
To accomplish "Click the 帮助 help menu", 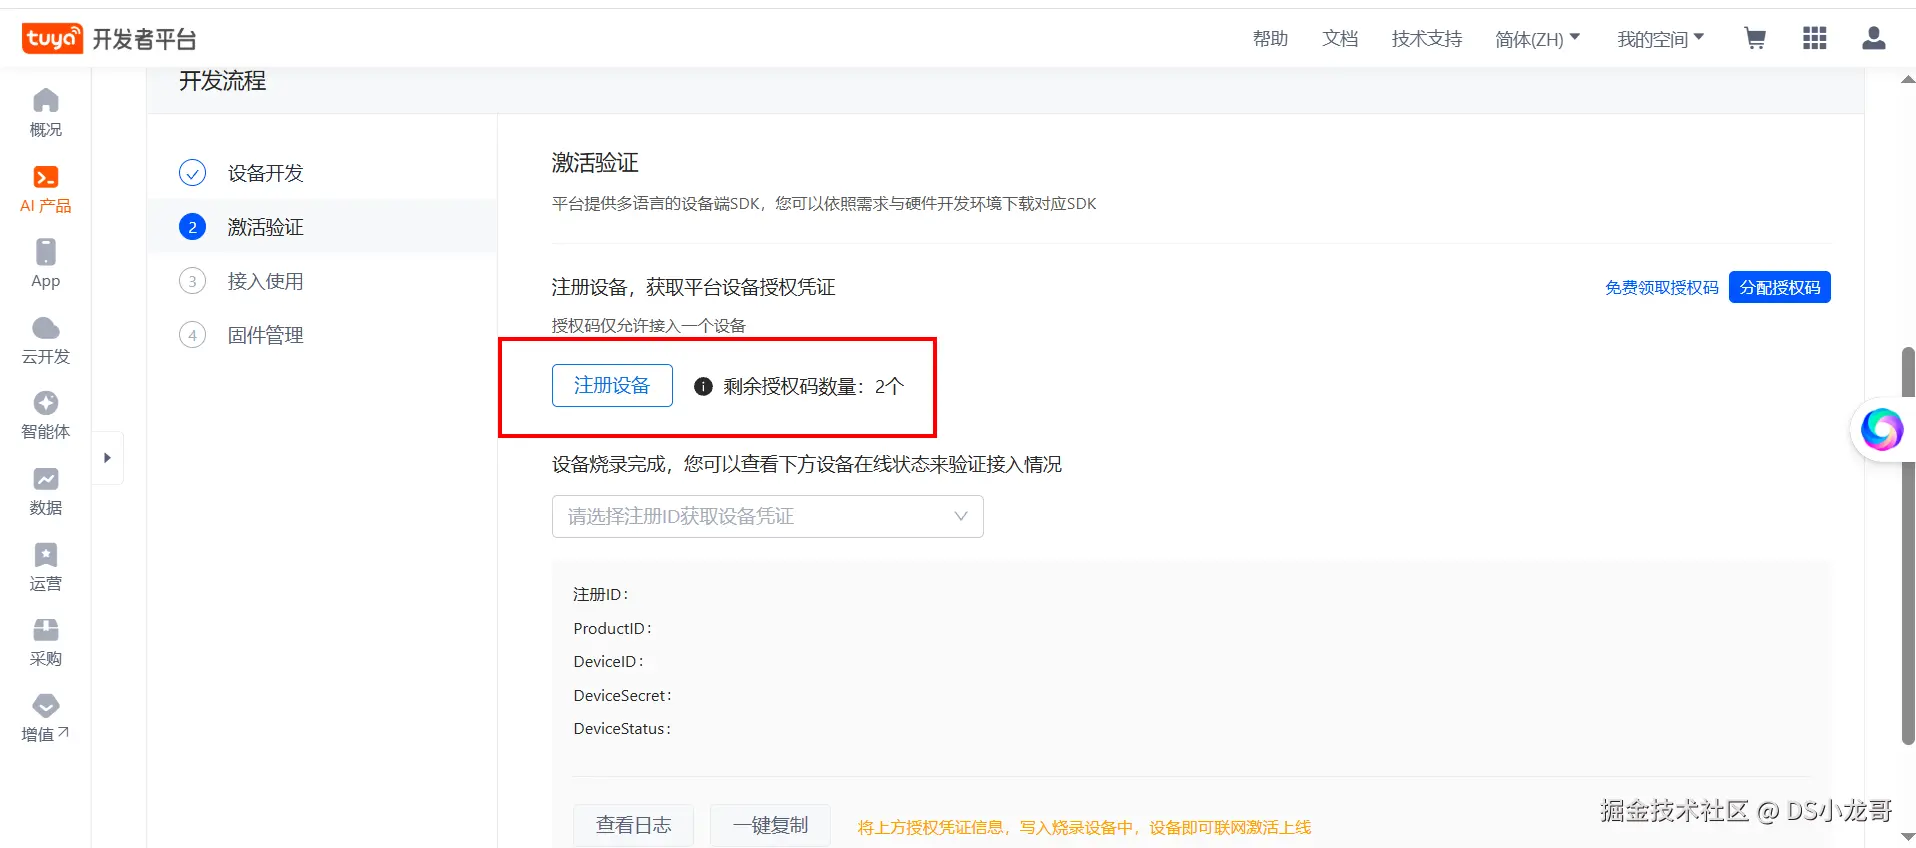I will pos(1270,39).
